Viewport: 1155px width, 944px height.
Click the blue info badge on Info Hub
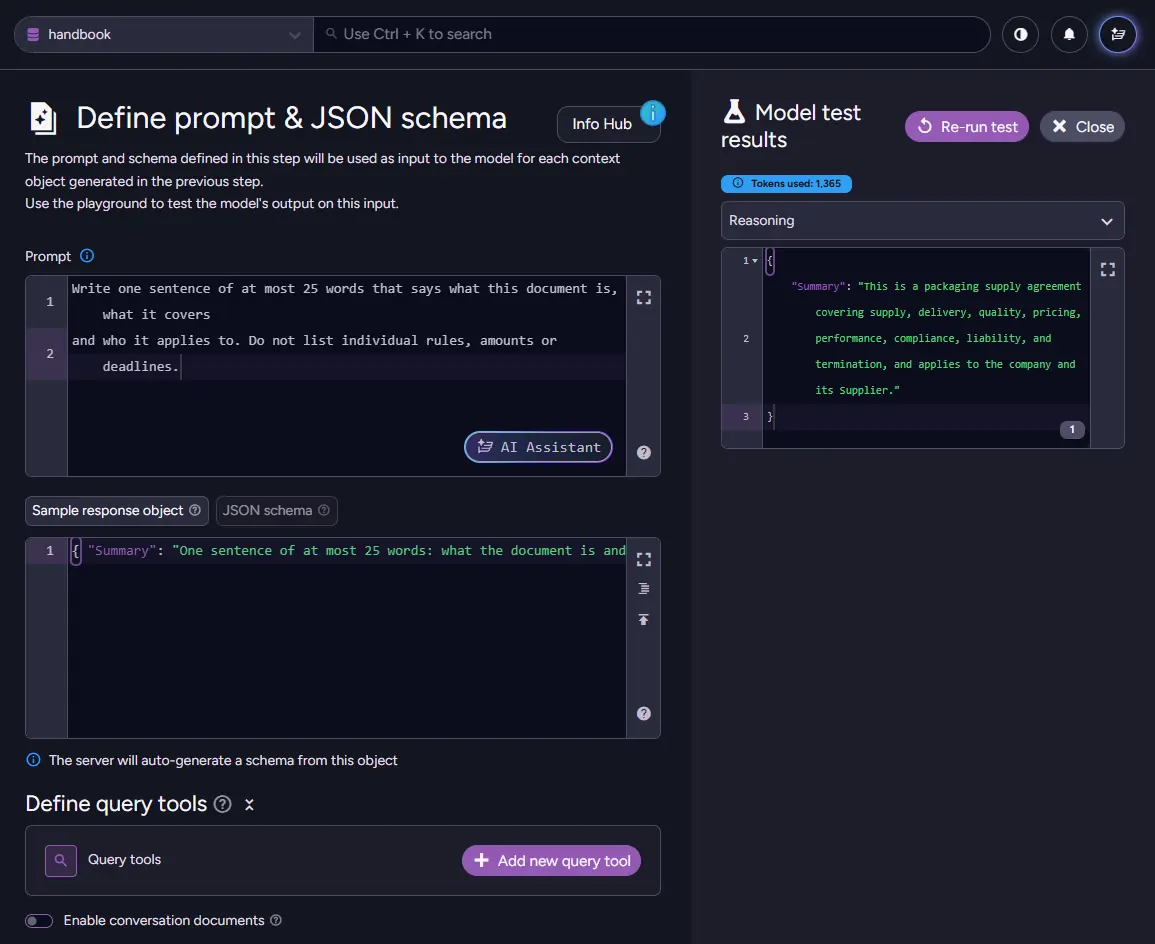[x=653, y=113]
